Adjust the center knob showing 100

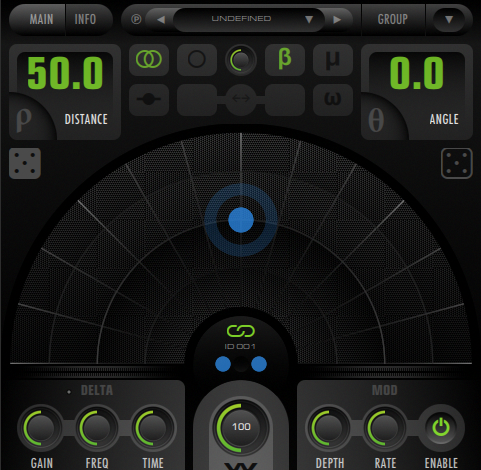[241, 427]
